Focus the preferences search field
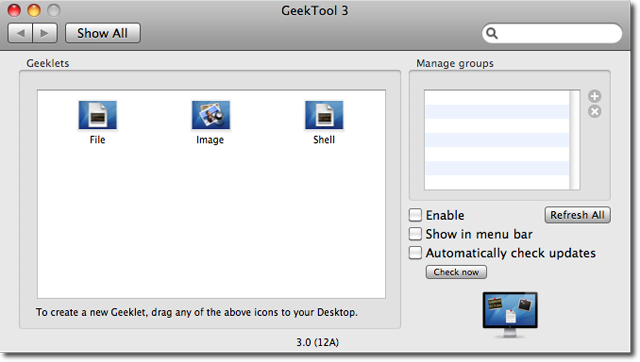Screen dimensions: 640x362 pyautogui.click(x=552, y=33)
